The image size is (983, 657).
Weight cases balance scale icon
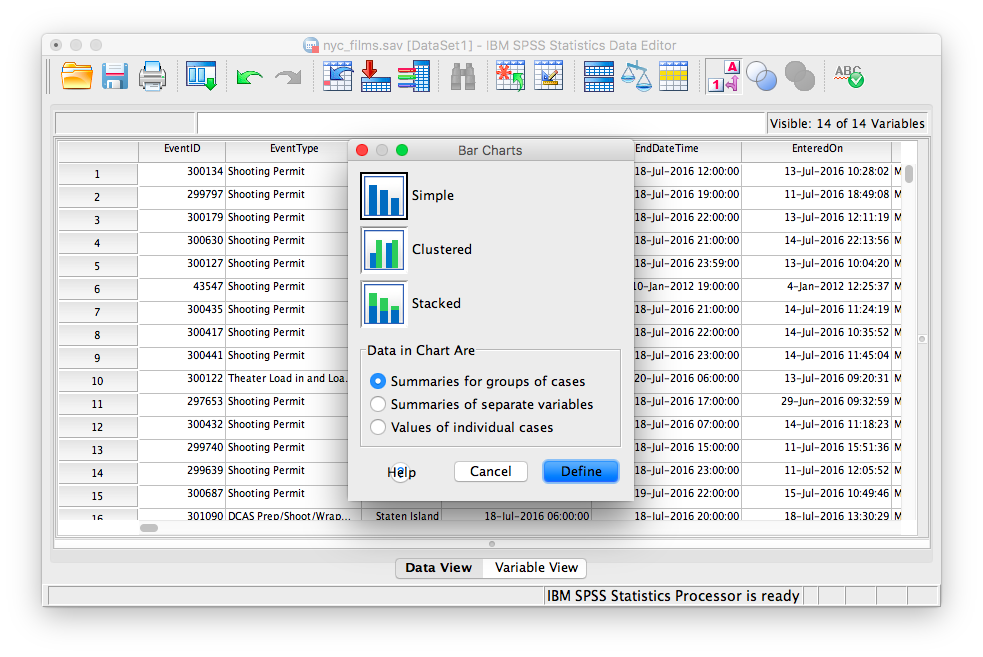pos(636,76)
